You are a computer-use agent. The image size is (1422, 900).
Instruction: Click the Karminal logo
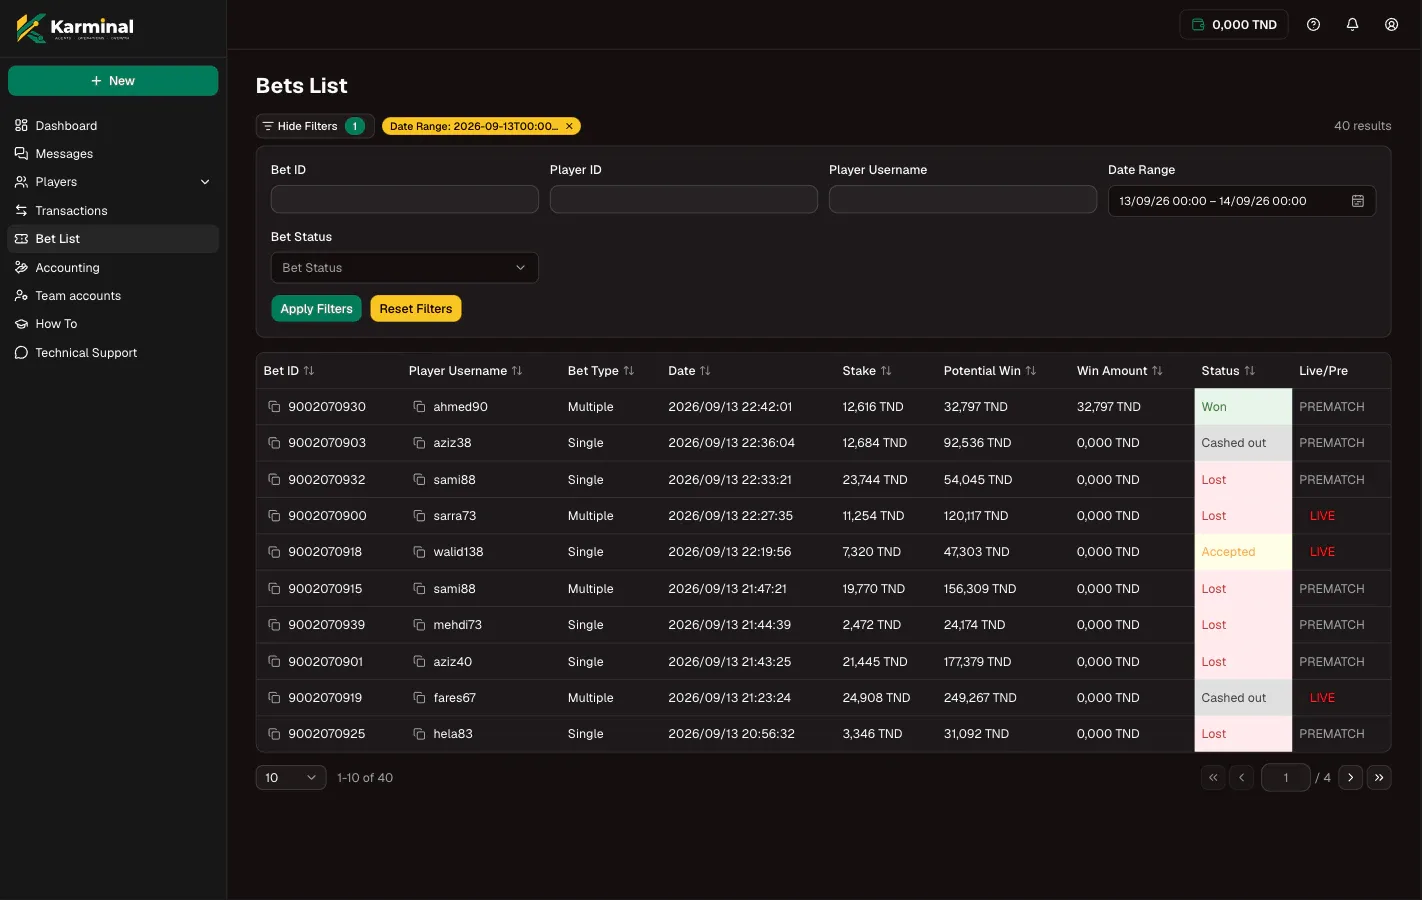[x=75, y=27]
